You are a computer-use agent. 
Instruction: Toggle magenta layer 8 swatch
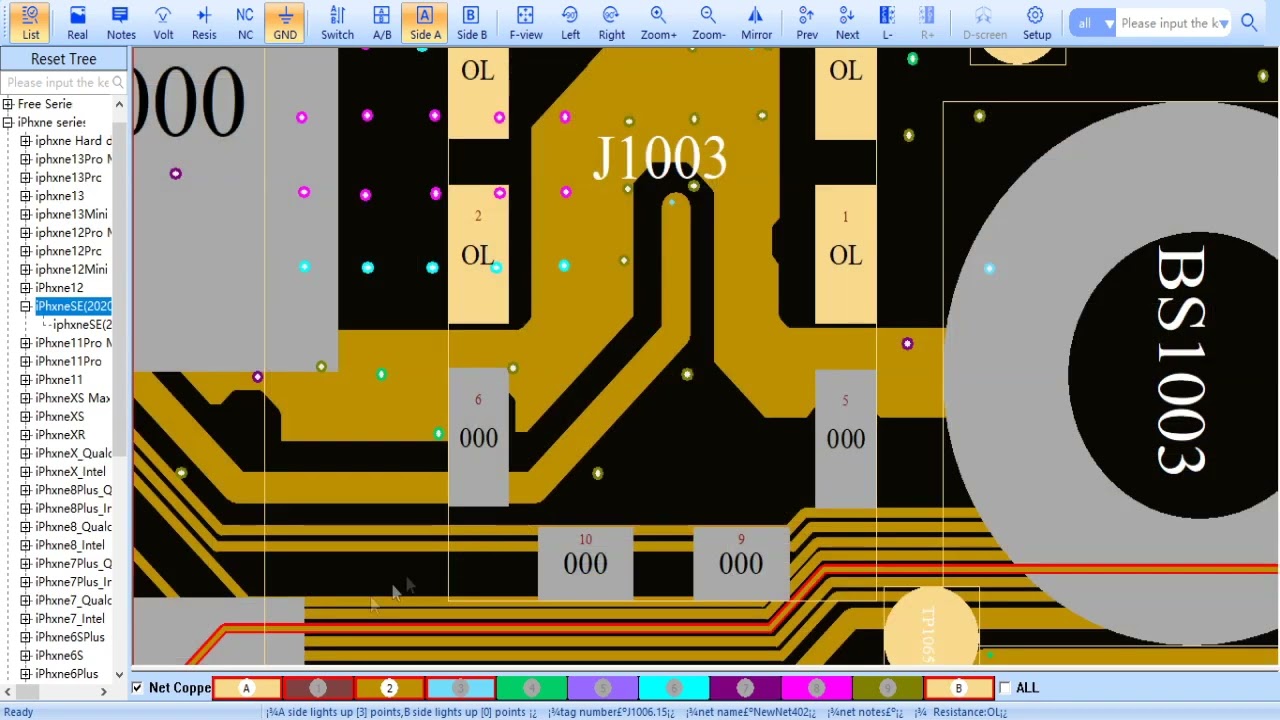tap(816, 688)
